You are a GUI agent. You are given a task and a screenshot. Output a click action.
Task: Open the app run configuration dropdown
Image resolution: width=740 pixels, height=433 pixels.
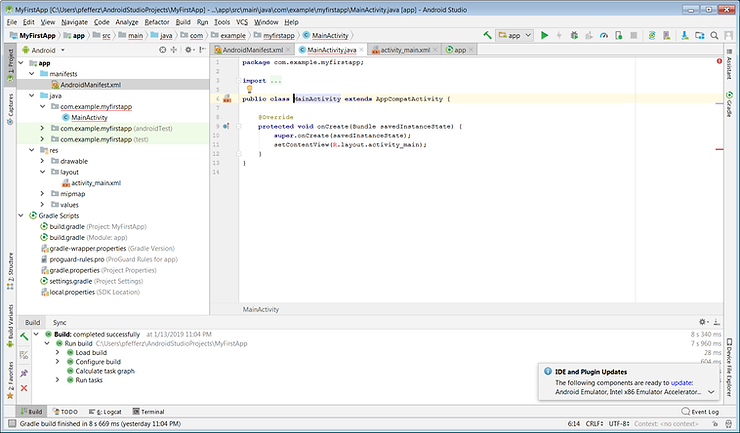coord(514,35)
